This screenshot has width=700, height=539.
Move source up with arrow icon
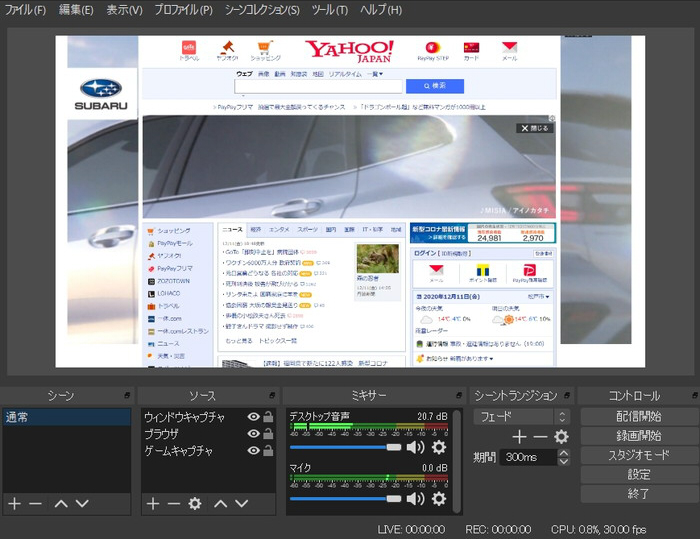tap(221, 504)
